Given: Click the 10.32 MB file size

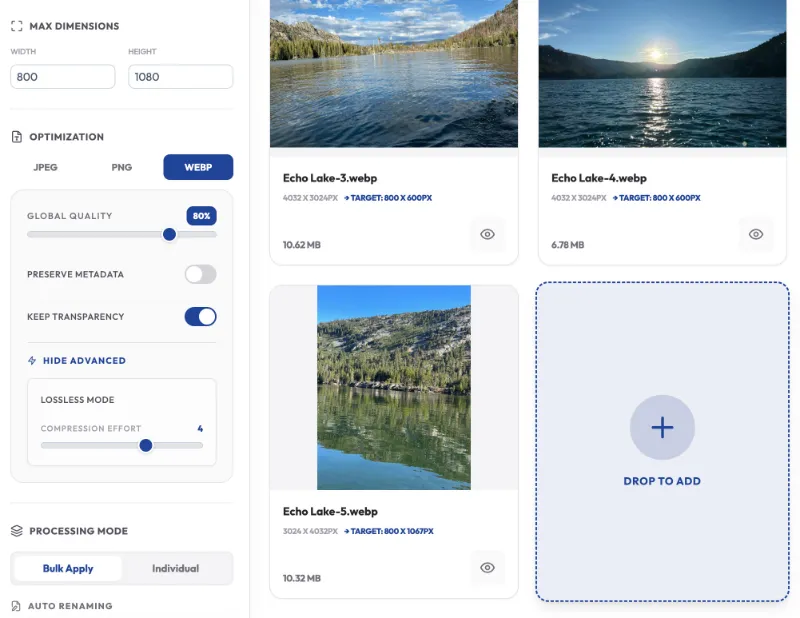Looking at the screenshot, I should click(x=302, y=578).
